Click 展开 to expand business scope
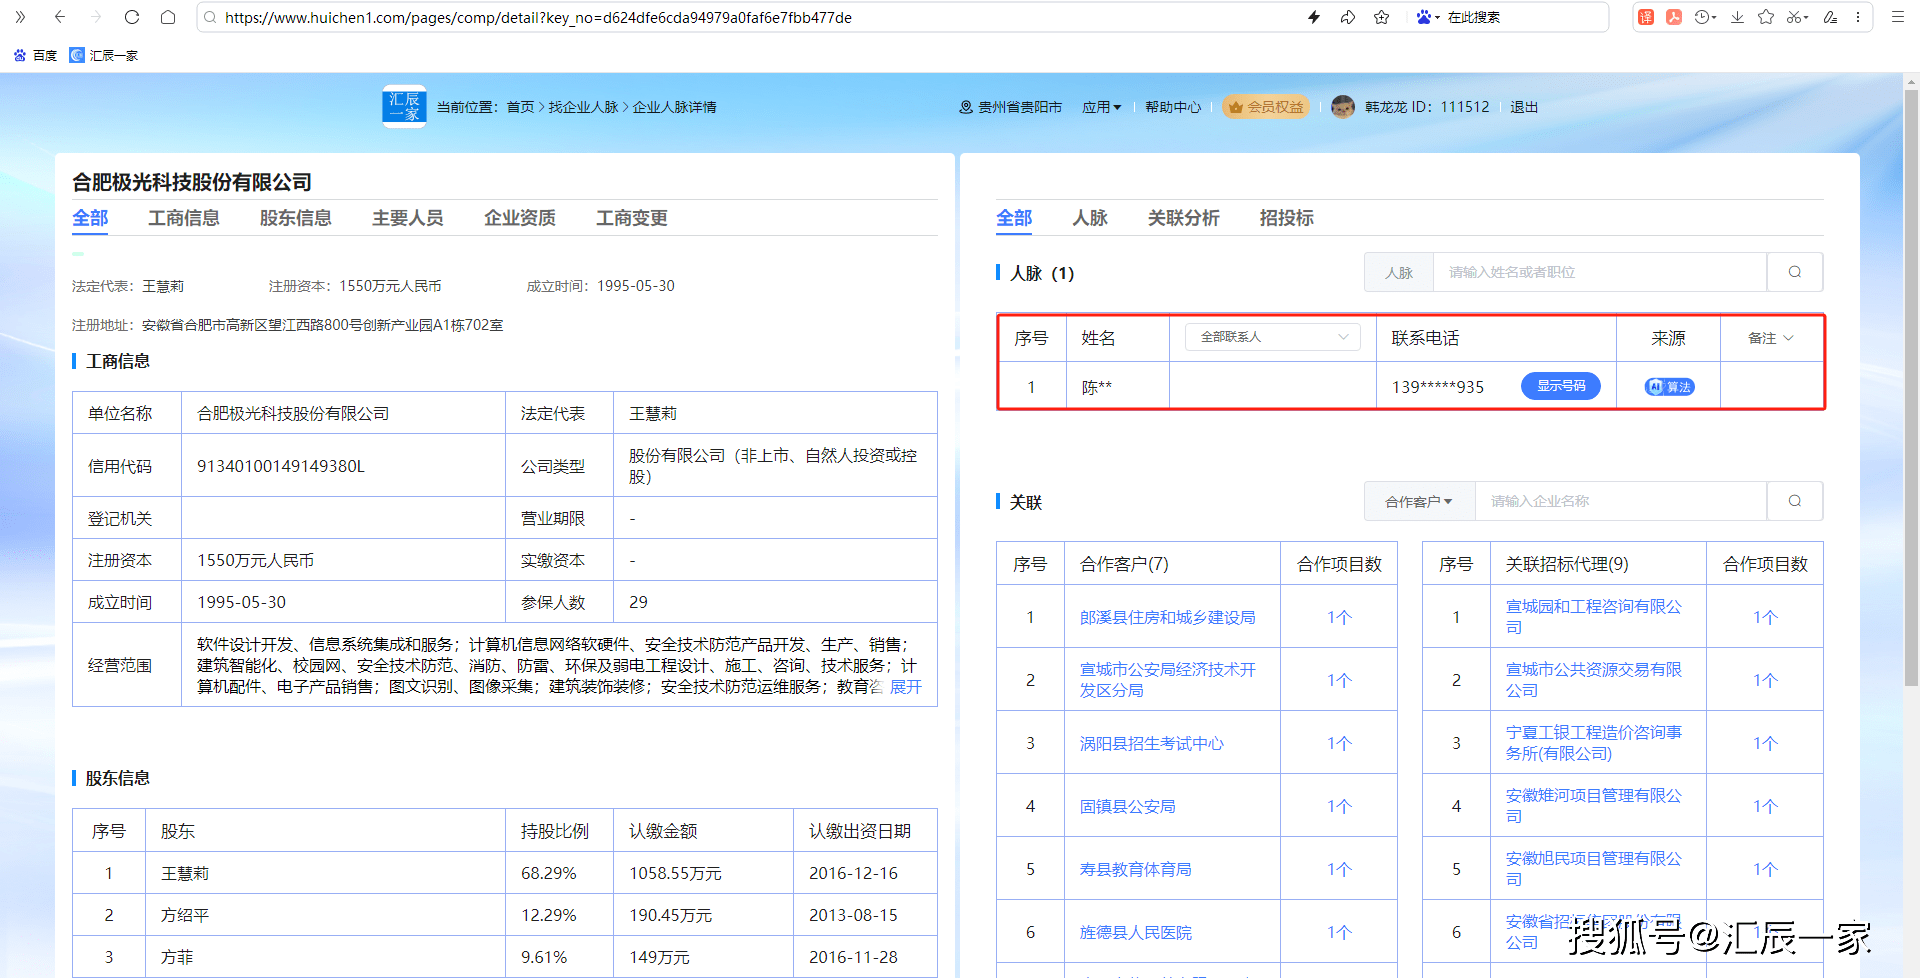The image size is (1920, 978). coord(906,687)
